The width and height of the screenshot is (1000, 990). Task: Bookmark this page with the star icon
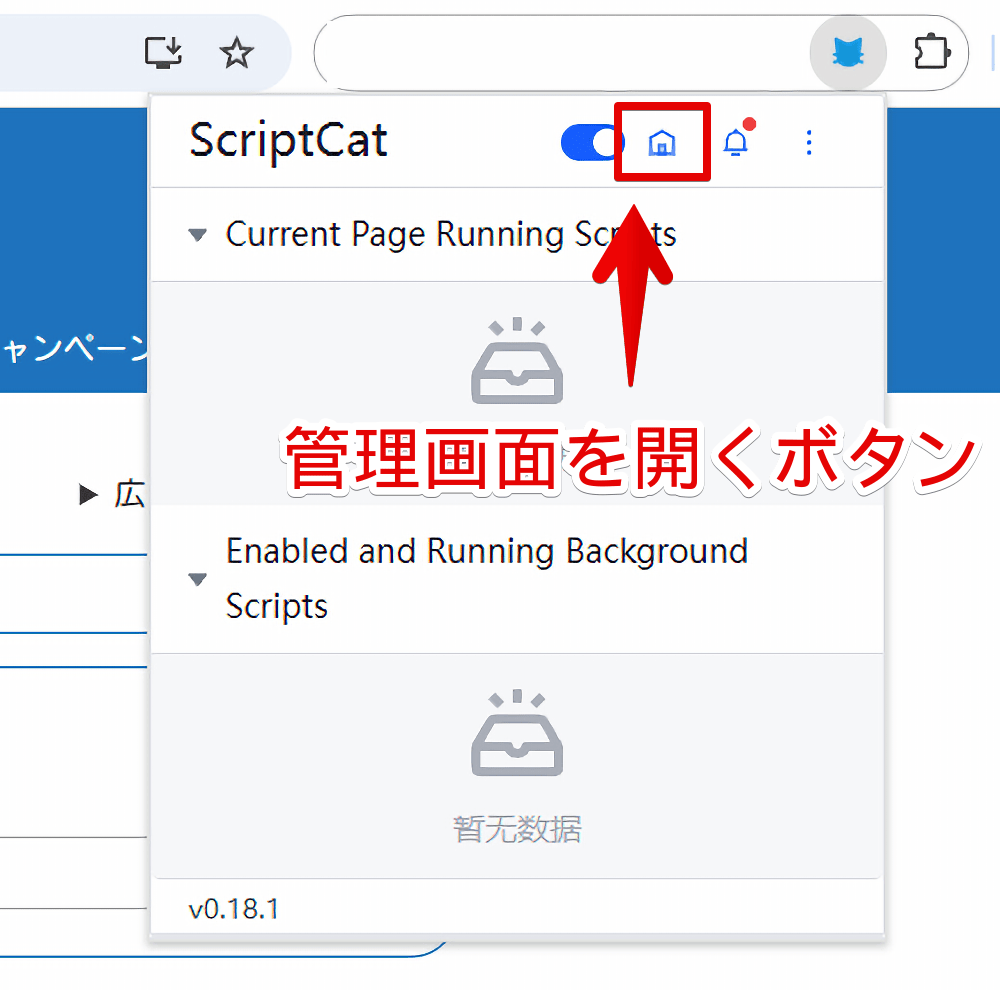[x=236, y=52]
